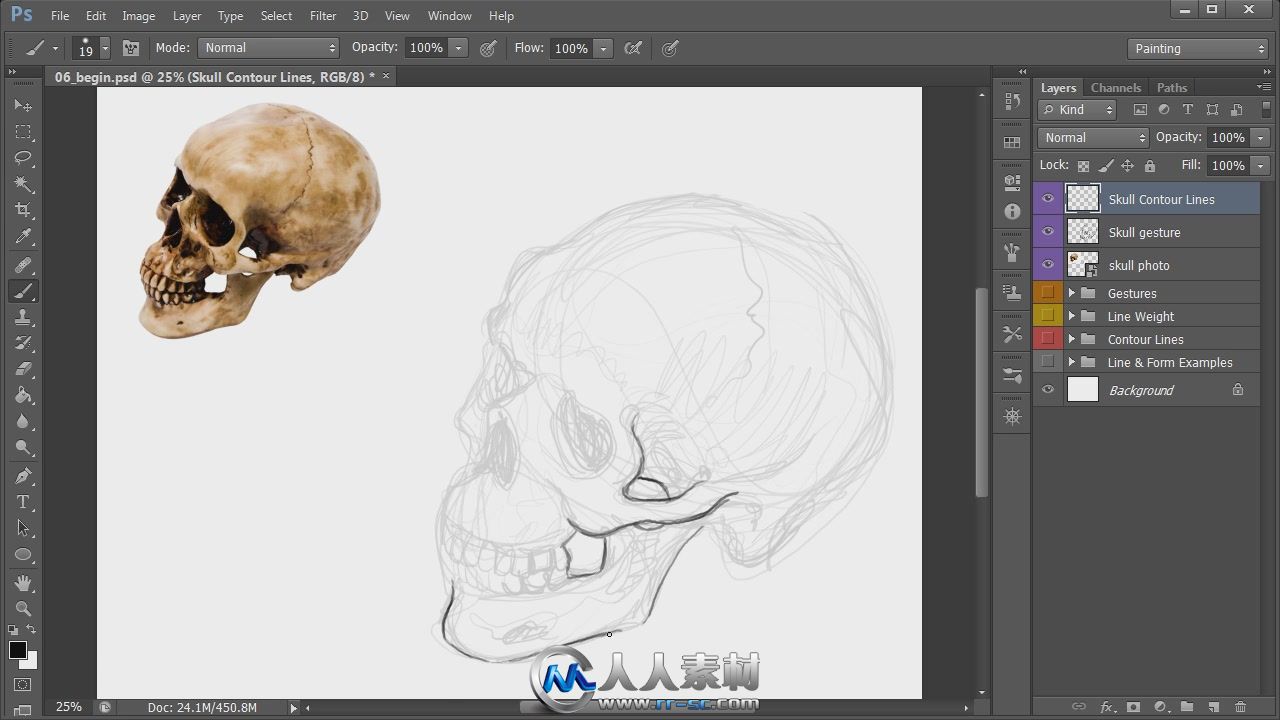Select the Zoom tool

pyautogui.click(x=23, y=609)
